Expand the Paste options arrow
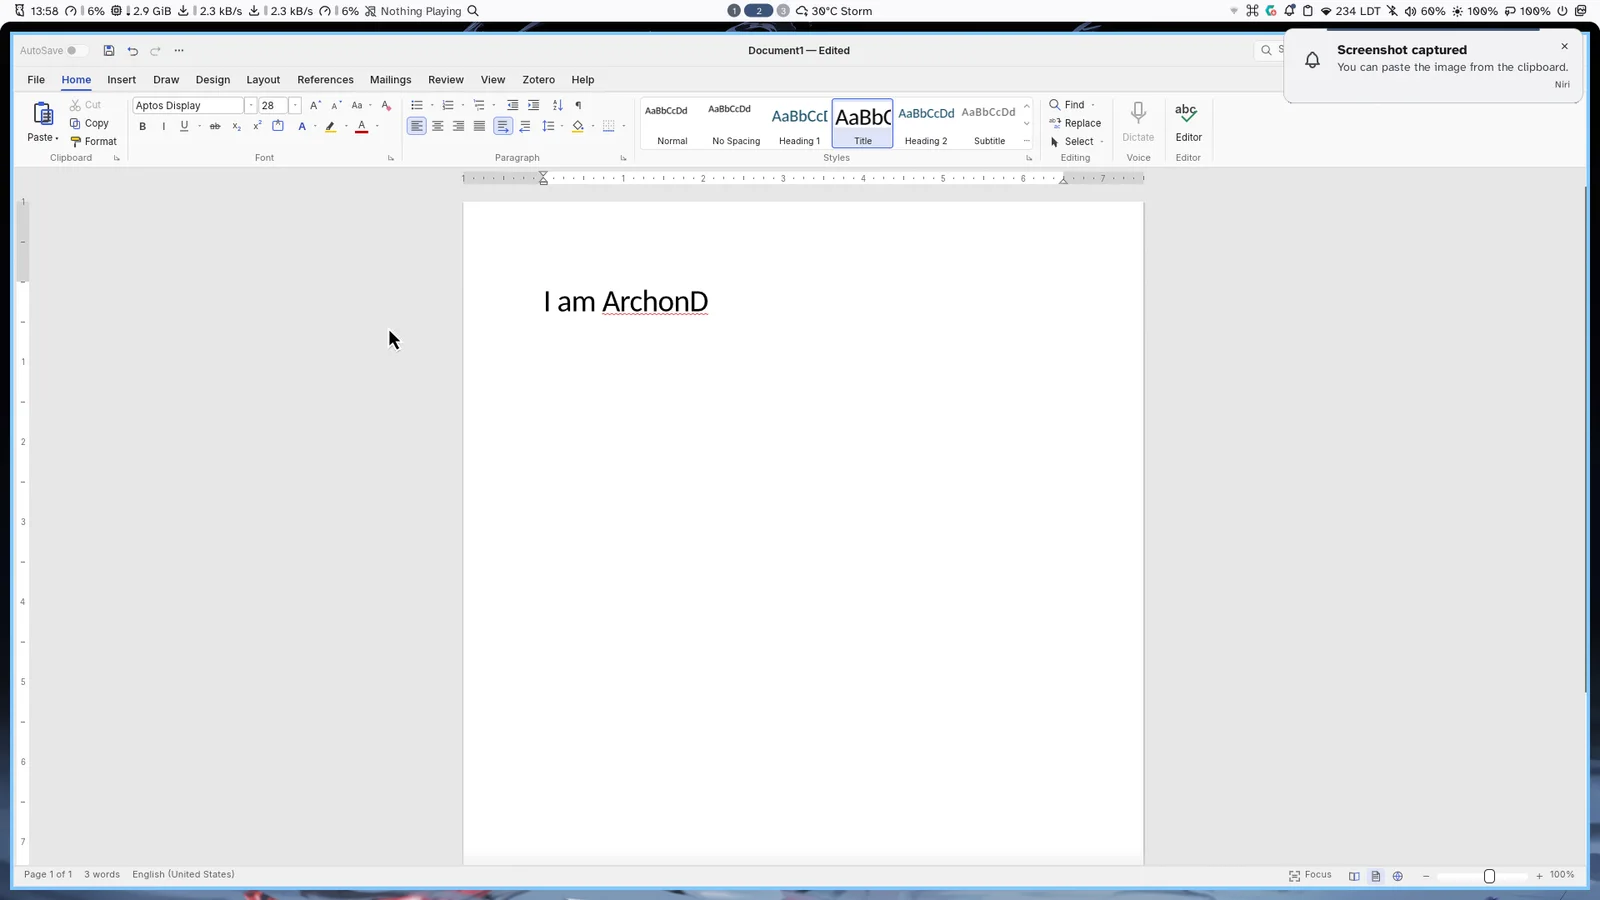 (x=57, y=138)
